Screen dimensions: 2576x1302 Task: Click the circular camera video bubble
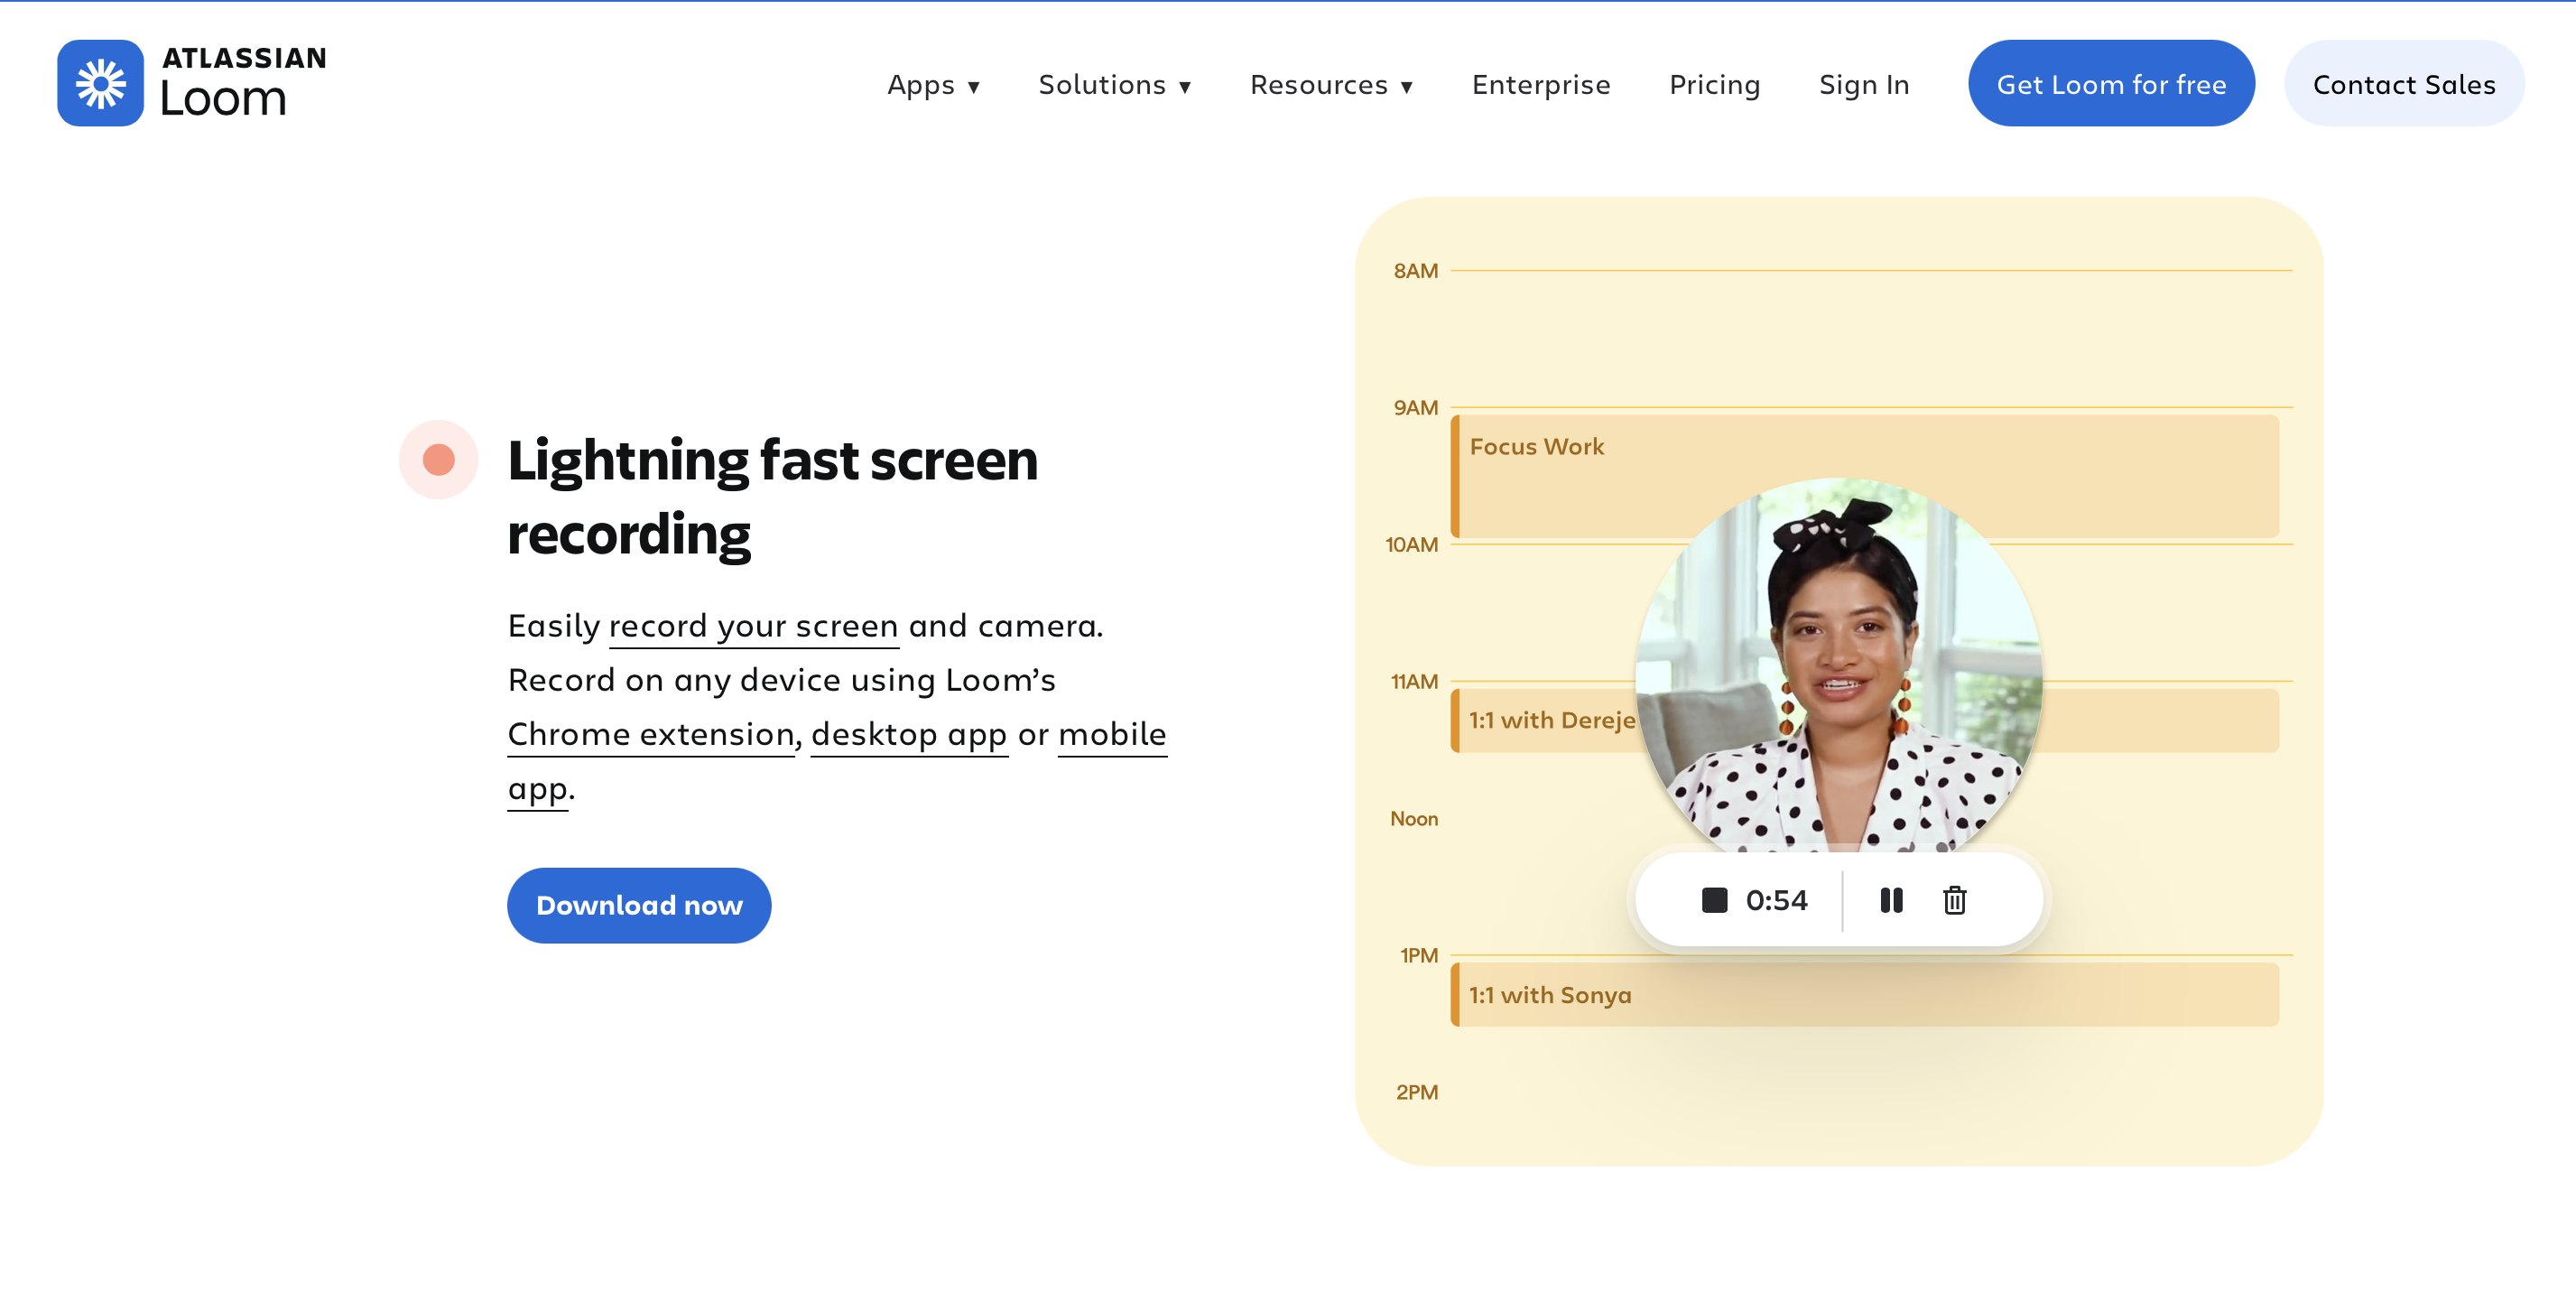(1838, 666)
